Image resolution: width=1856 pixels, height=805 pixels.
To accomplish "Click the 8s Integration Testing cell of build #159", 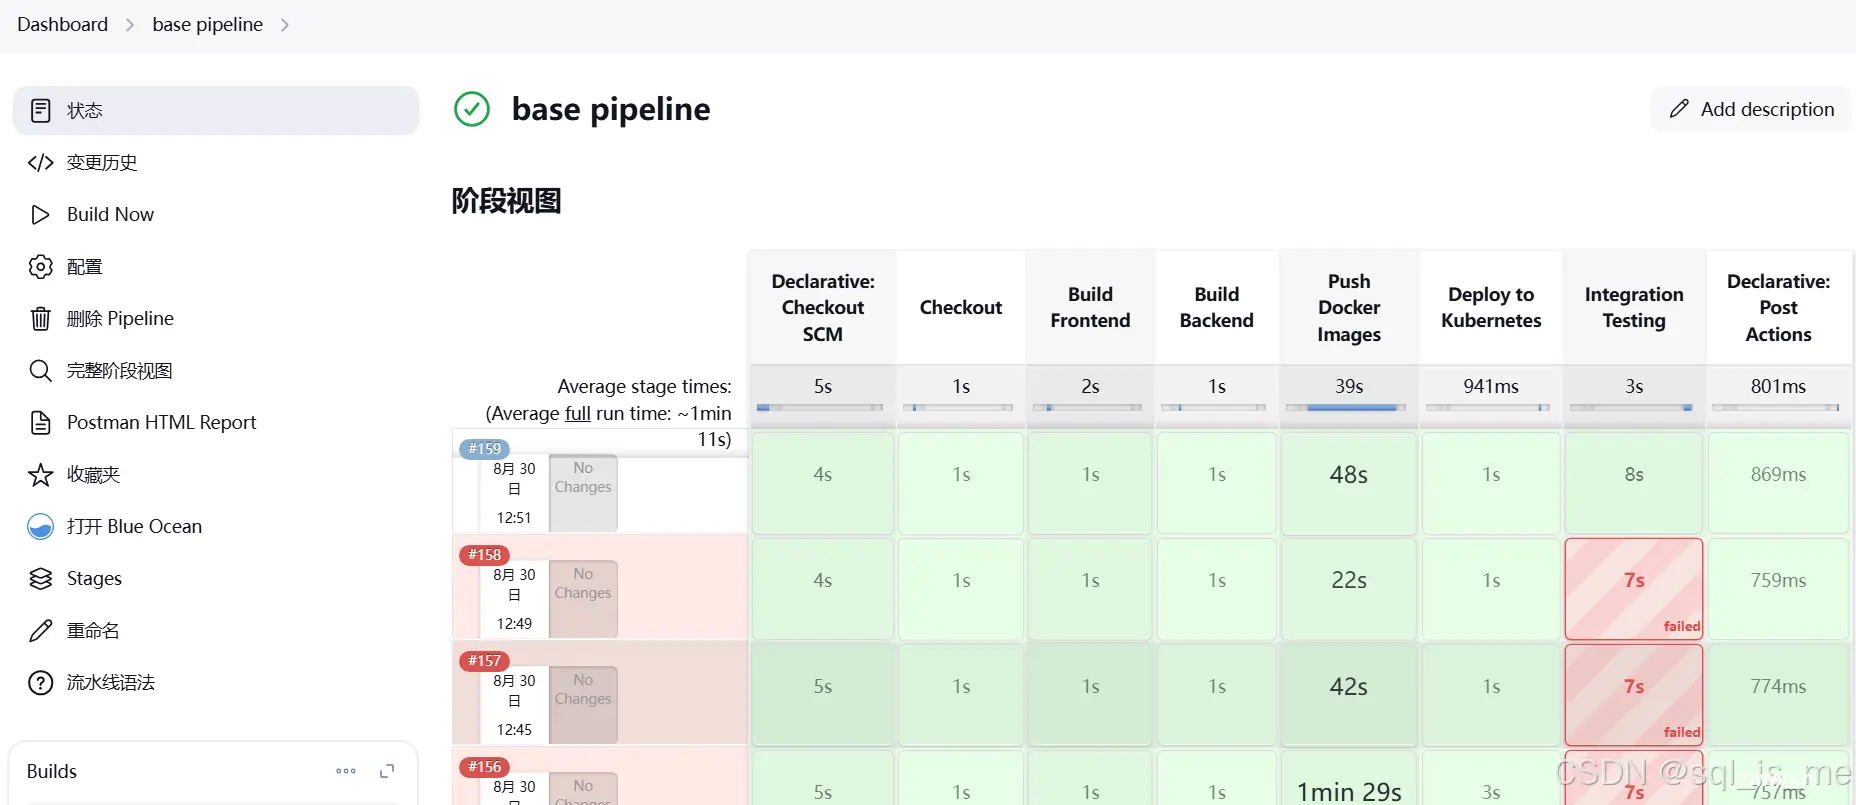I will pos(1634,483).
